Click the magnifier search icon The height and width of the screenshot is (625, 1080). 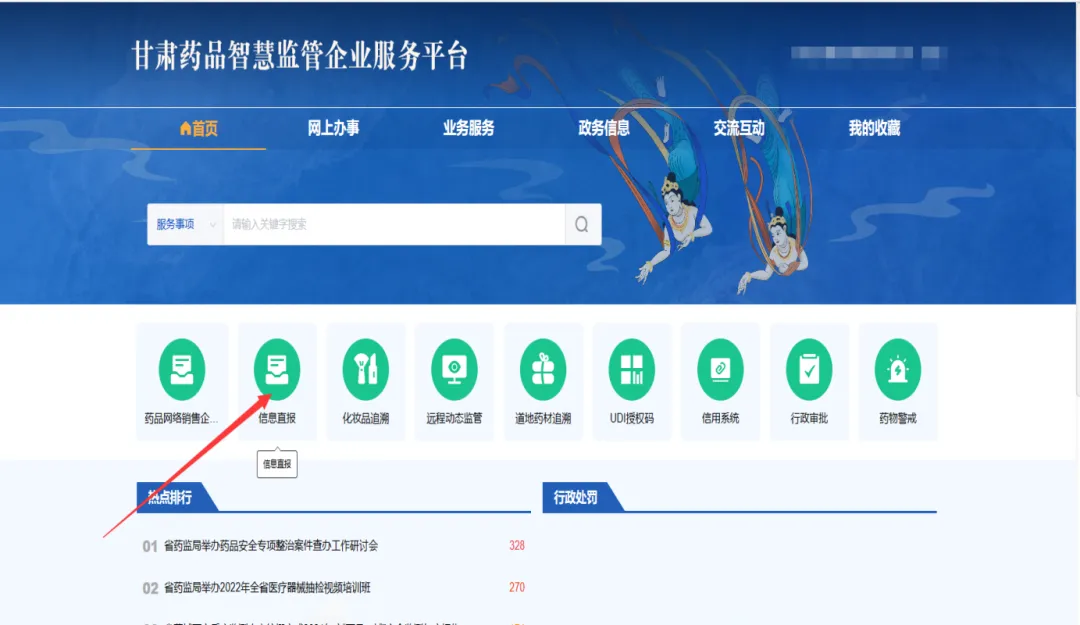coord(582,224)
